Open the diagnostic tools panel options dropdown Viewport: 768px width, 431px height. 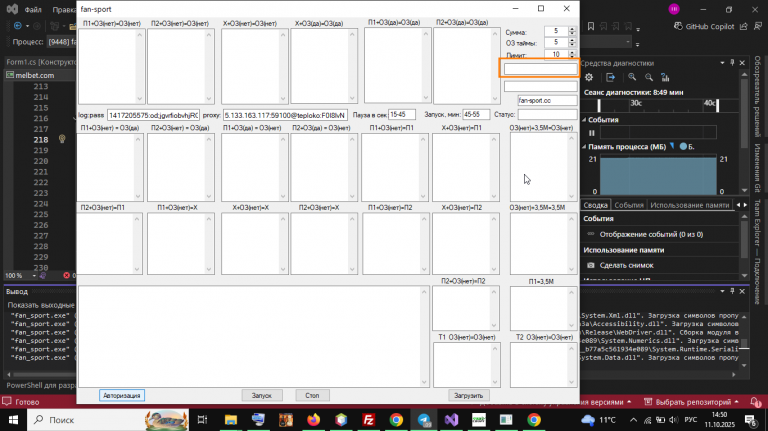722,63
